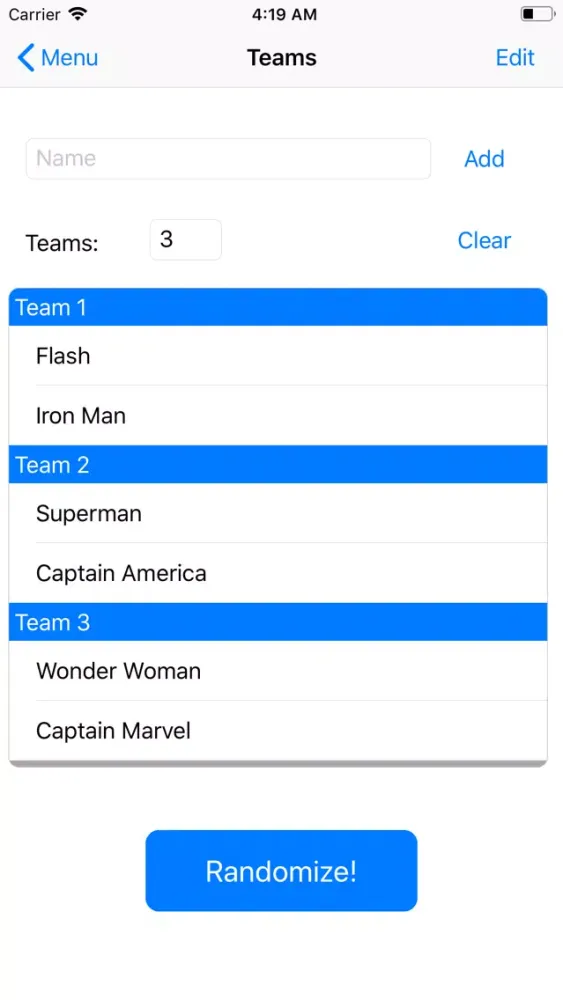This screenshot has height=1000, width=563.
Task: Select the Team 1 header
Action: tap(278, 307)
